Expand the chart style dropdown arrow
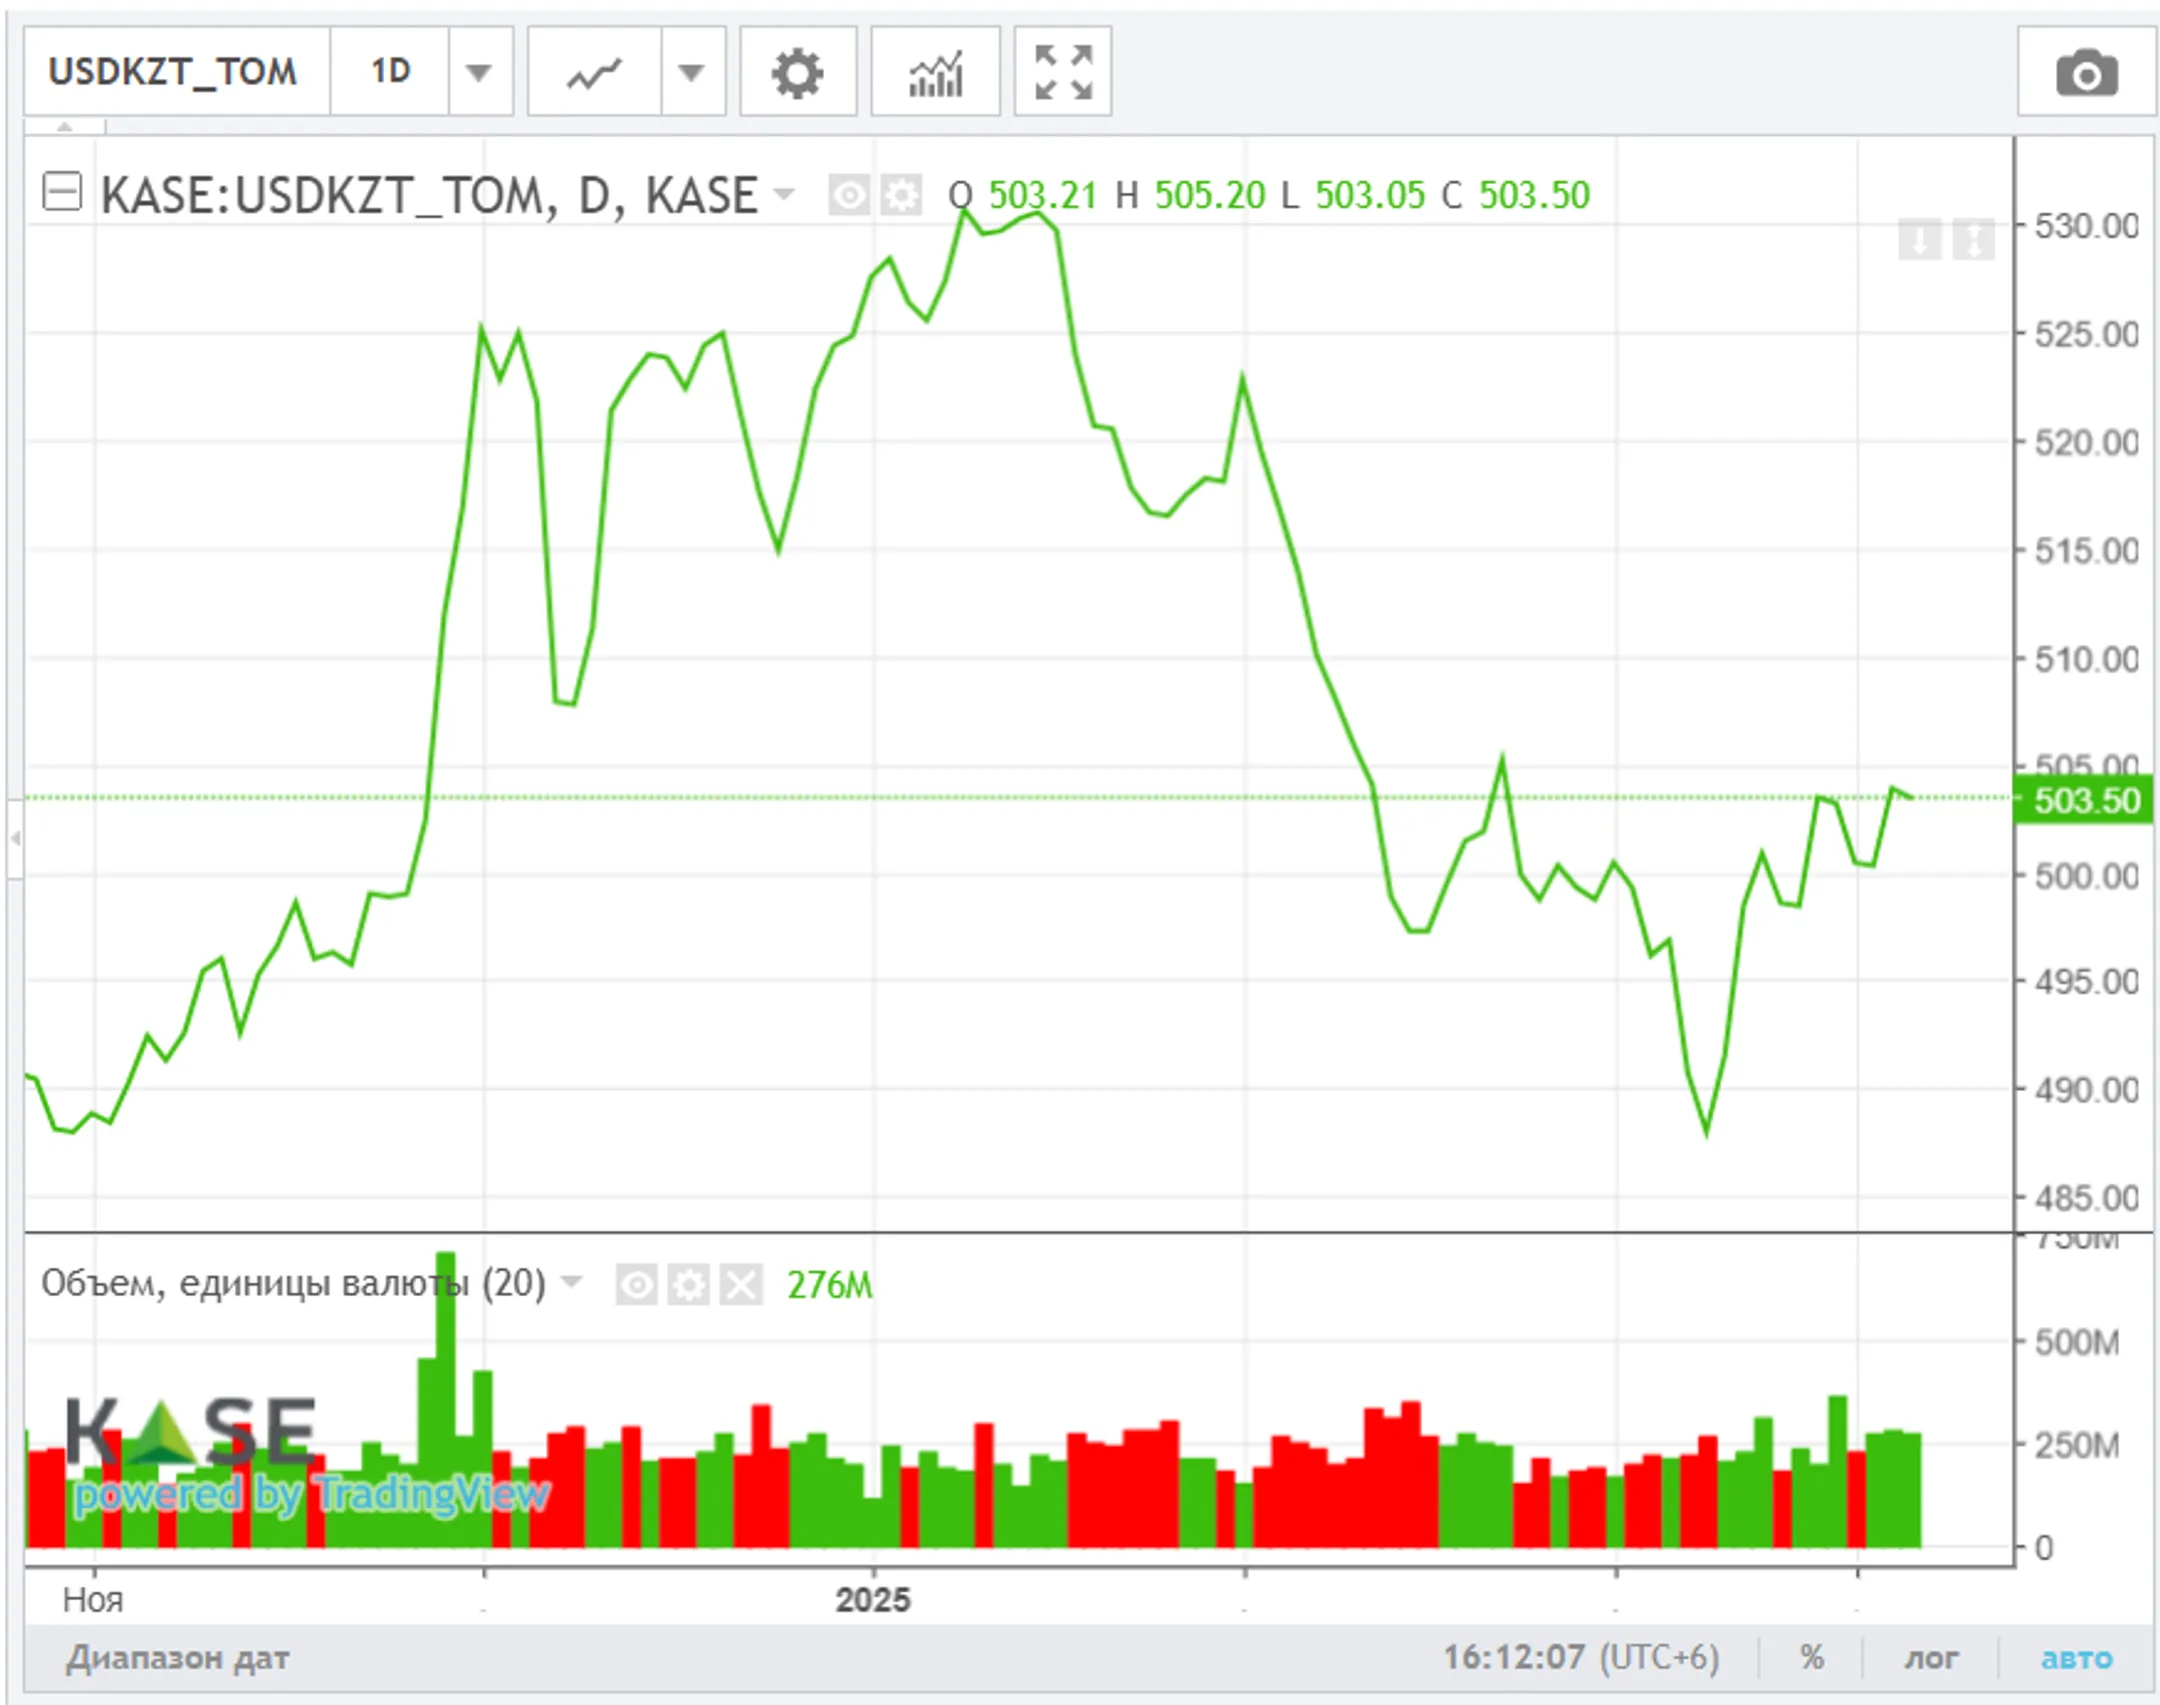Viewport: 2160px width, 1705px height. pos(691,73)
